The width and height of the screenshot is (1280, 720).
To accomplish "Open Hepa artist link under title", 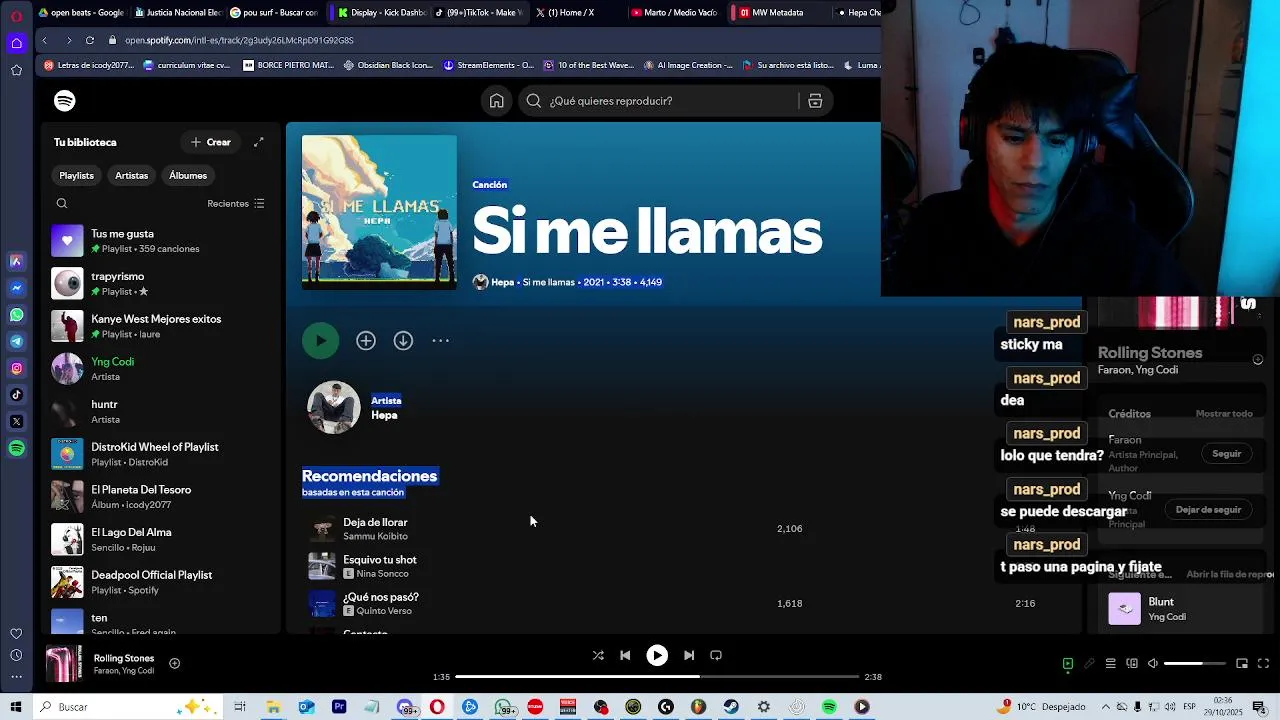I will [x=502, y=282].
